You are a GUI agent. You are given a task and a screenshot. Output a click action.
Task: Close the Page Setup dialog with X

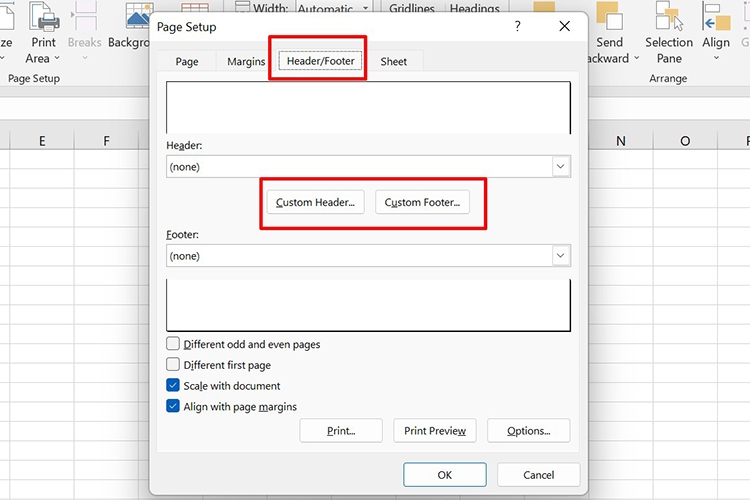565,27
